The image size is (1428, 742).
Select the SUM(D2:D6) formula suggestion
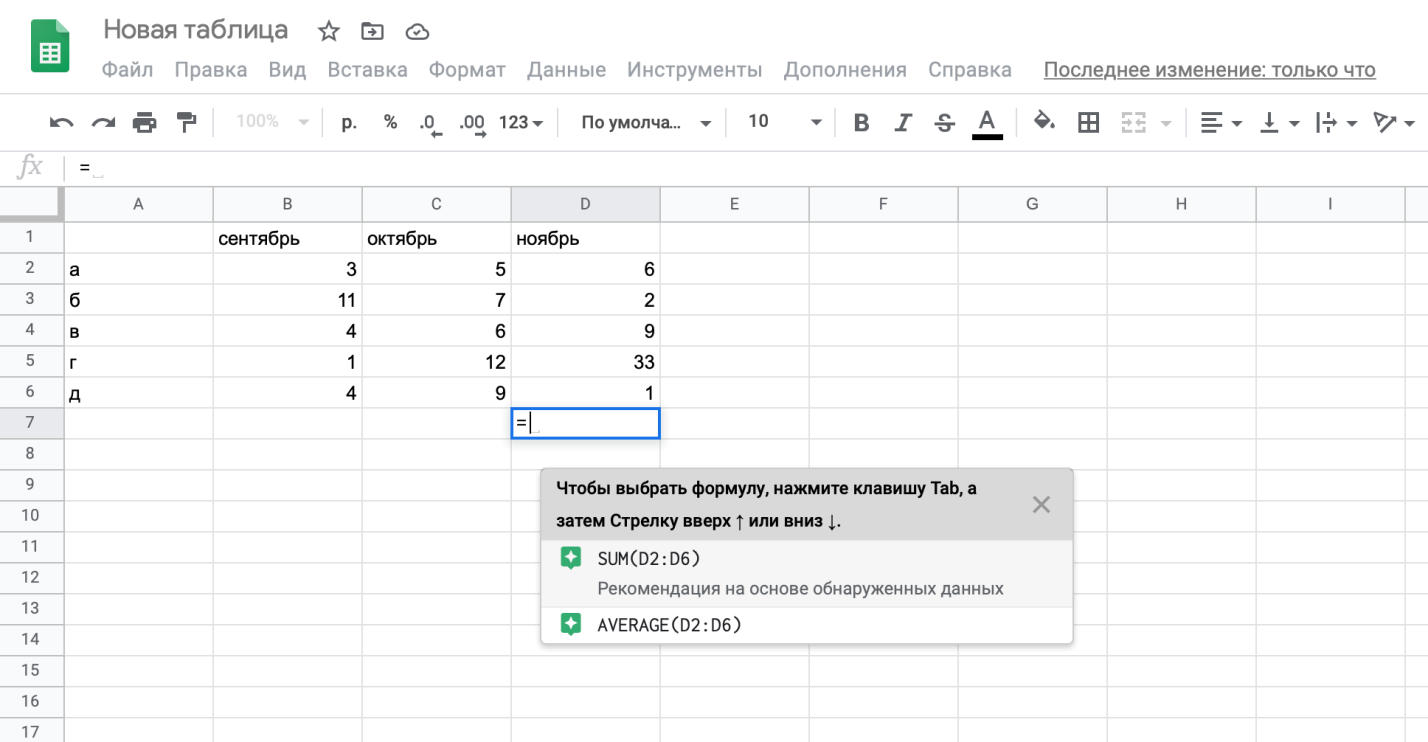click(650, 557)
